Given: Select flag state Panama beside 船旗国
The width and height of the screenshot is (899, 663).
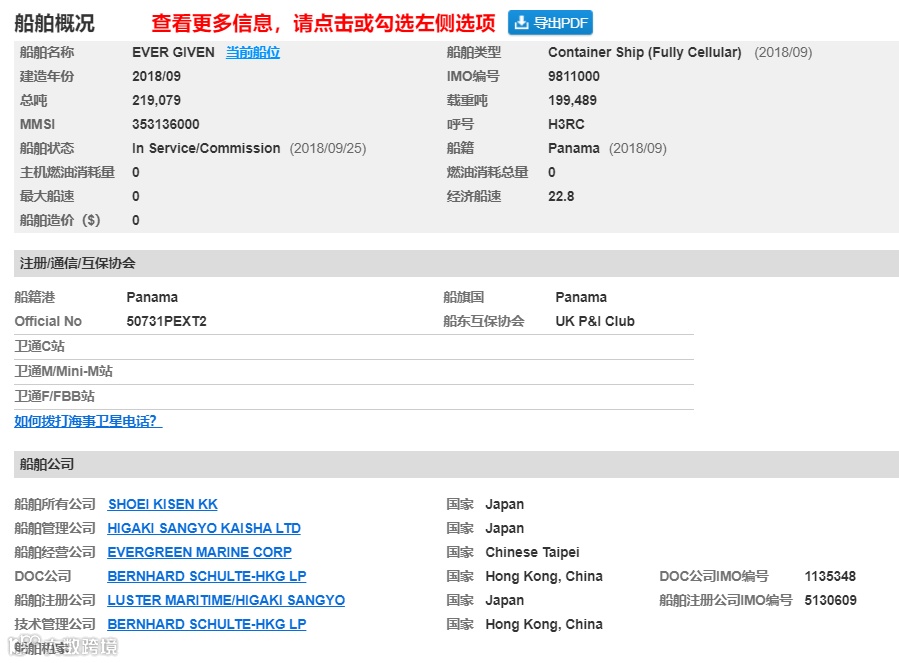Looking at the screenshot, I should [581, 297].
